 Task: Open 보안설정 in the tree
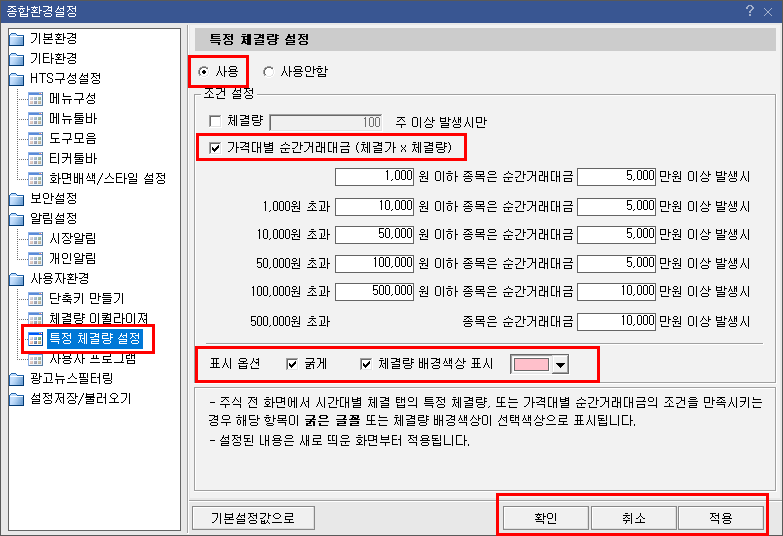tap(53, 198)
